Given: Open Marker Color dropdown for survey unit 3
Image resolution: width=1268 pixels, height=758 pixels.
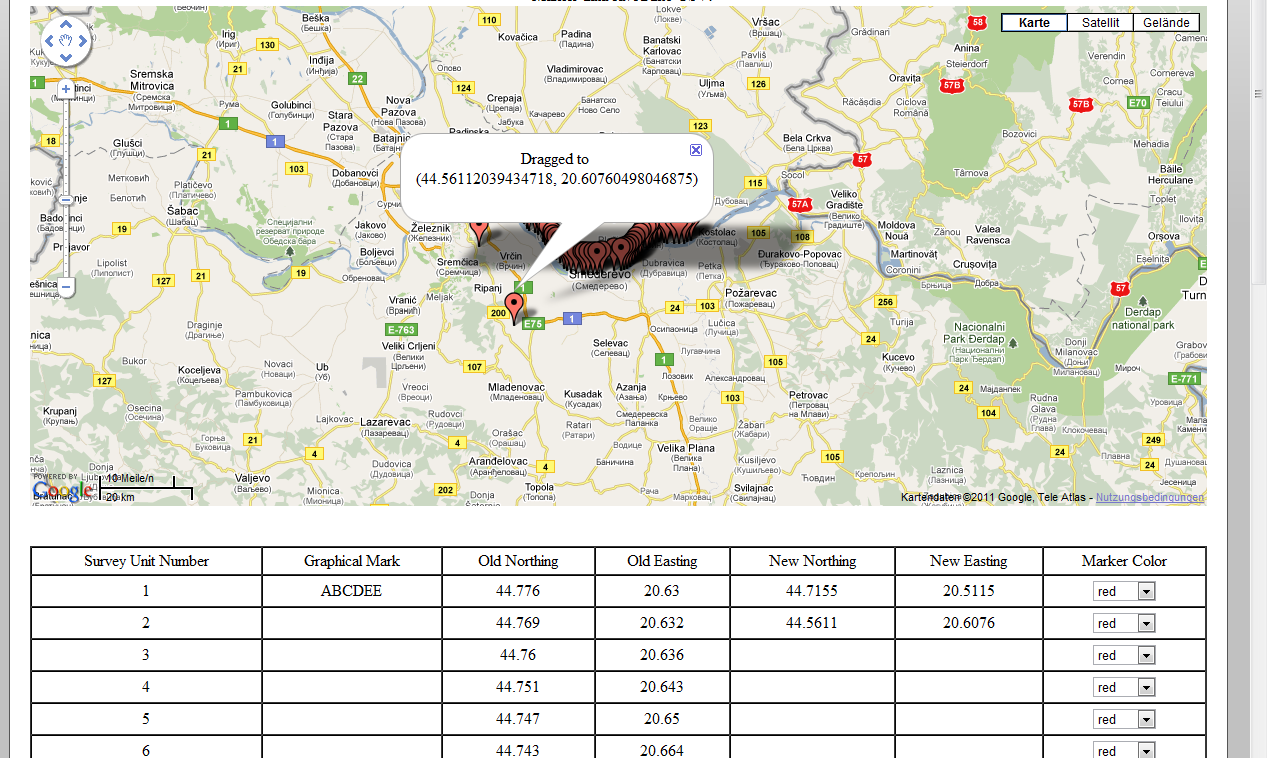Looking at the screenshot, I should [x=1124, y=656].
